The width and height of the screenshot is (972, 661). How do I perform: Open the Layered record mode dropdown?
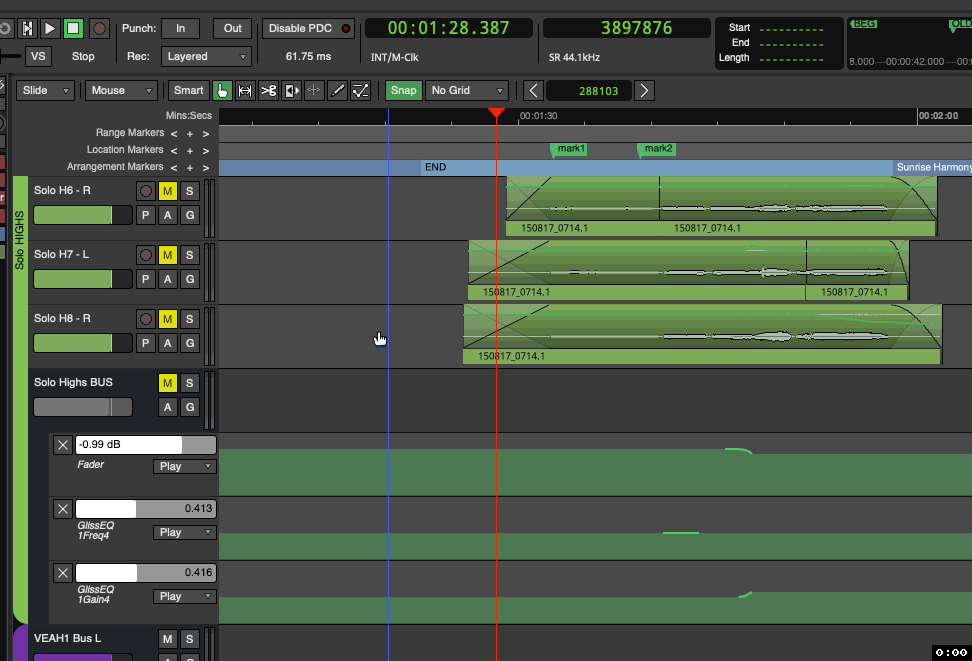[205, 57]
